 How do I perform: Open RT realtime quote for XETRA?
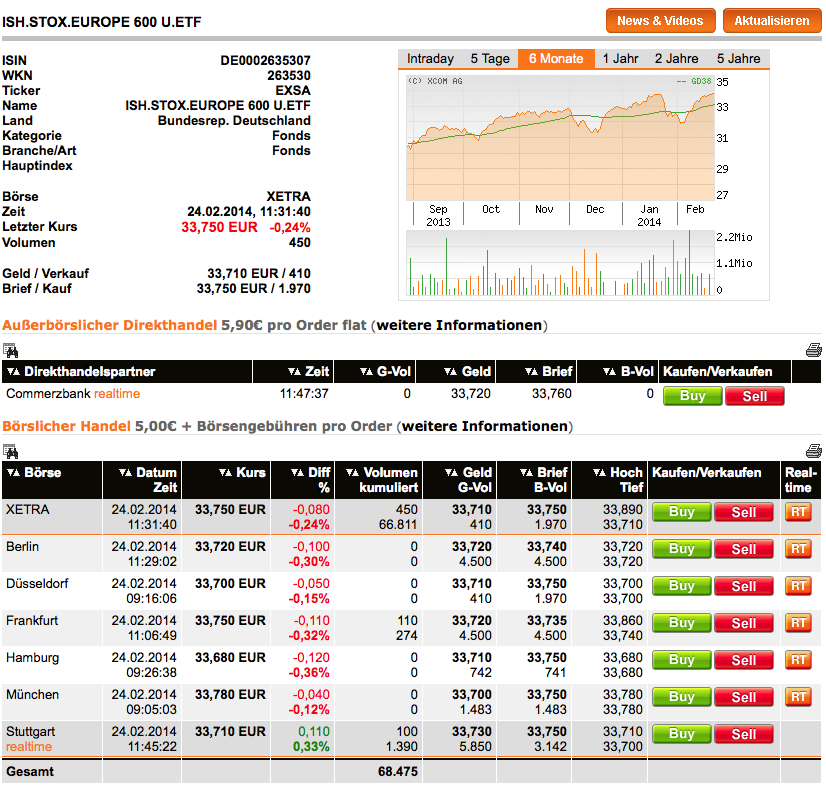[x=798, y=512]
